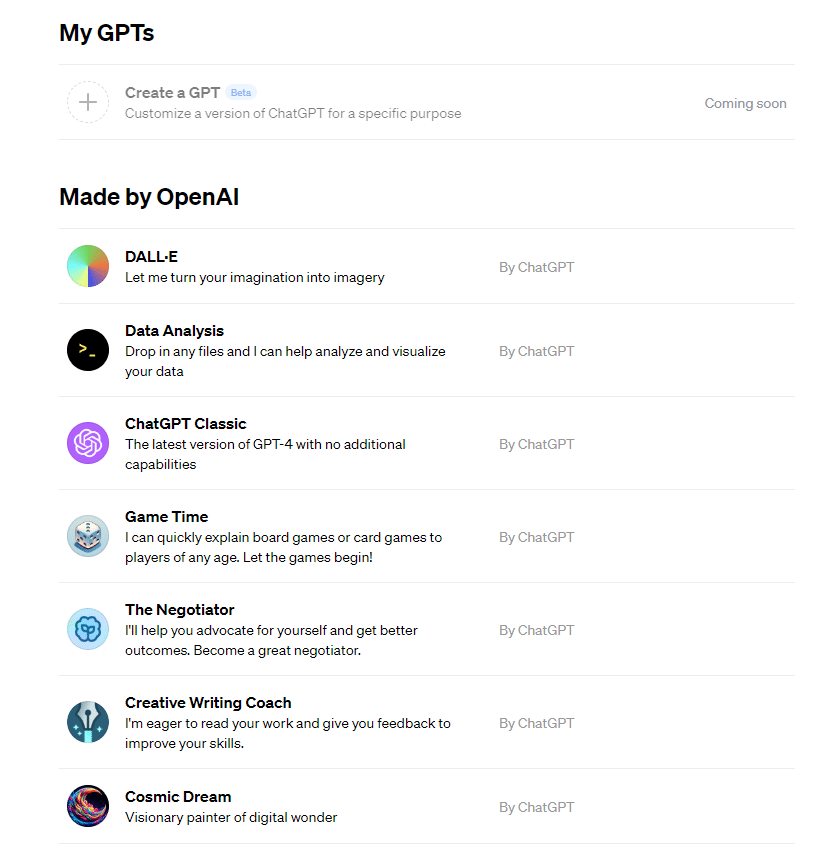The height and width of the screenshot is (852, 822).
Task: Open the Create a GPT option
Action: click(x=172, y=92)
